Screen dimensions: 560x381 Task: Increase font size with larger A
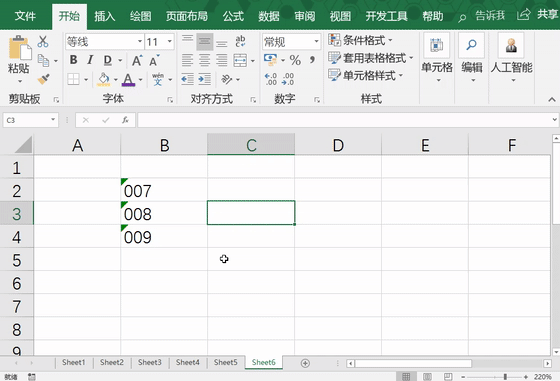(x=137, y=61)
